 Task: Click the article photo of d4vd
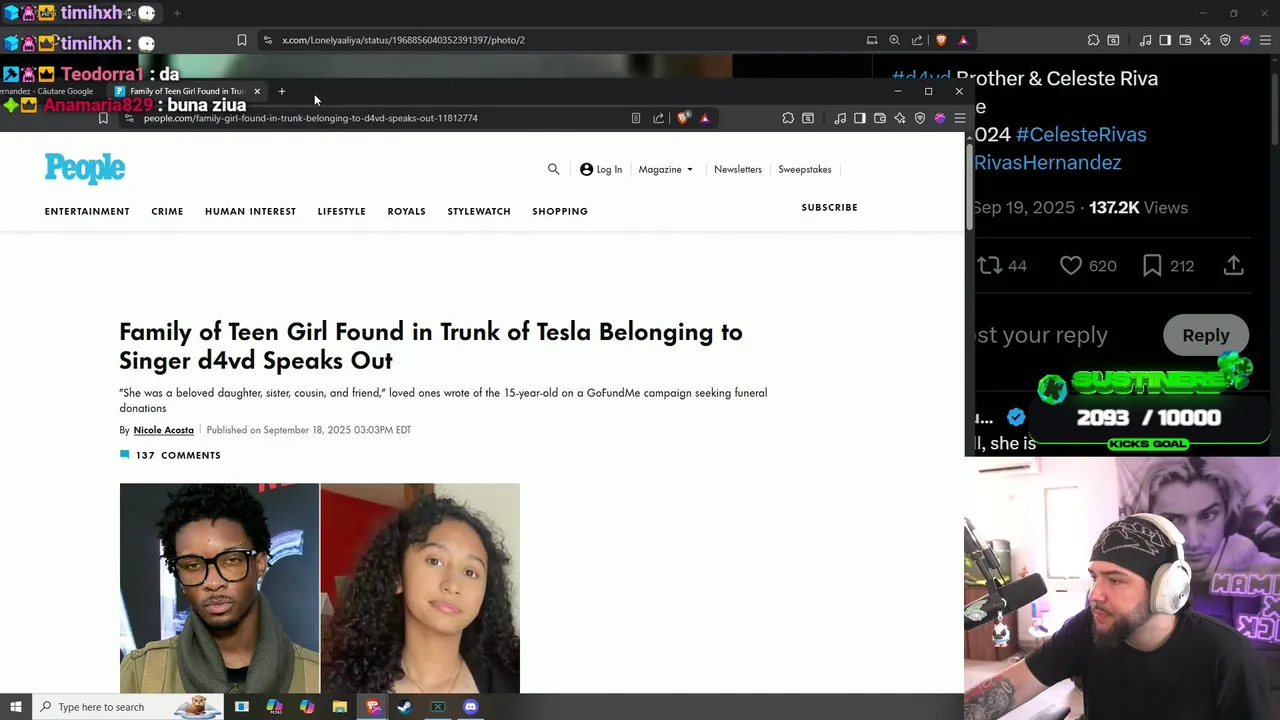tap(219, 588)
